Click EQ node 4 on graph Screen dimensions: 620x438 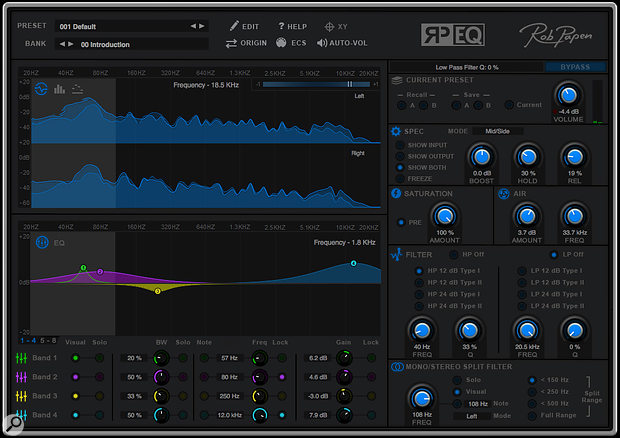[x=353, y=263]
